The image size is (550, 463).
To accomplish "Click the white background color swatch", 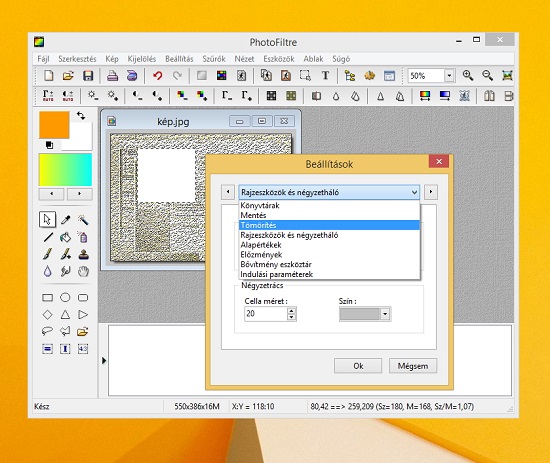I will point(81,139).
